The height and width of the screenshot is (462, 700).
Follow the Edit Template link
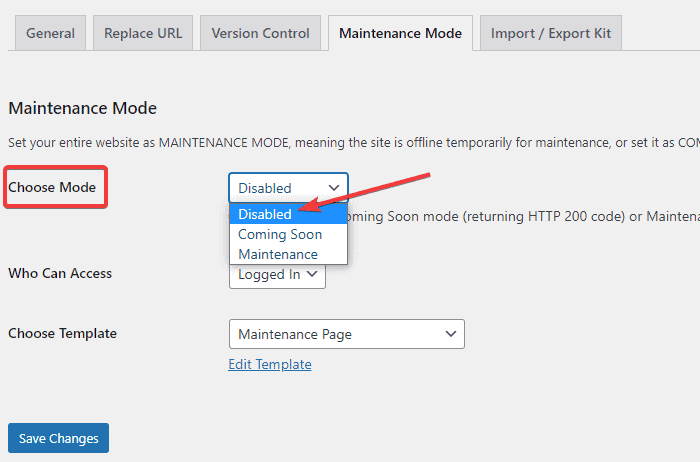click(x=269, y=364)
